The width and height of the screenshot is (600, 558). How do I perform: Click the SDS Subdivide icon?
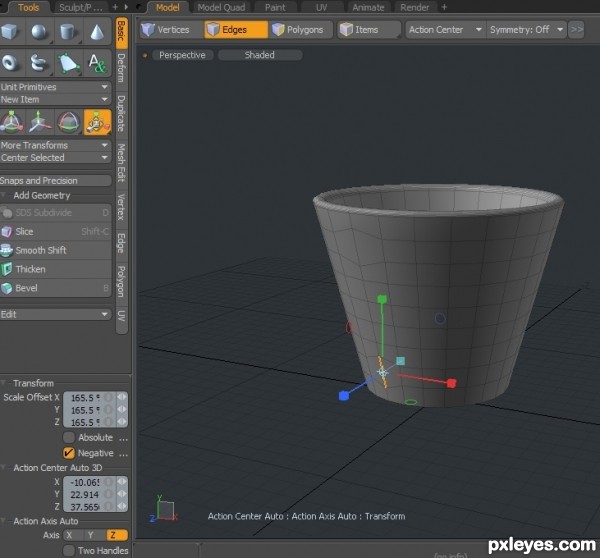[x=7, y=213]
